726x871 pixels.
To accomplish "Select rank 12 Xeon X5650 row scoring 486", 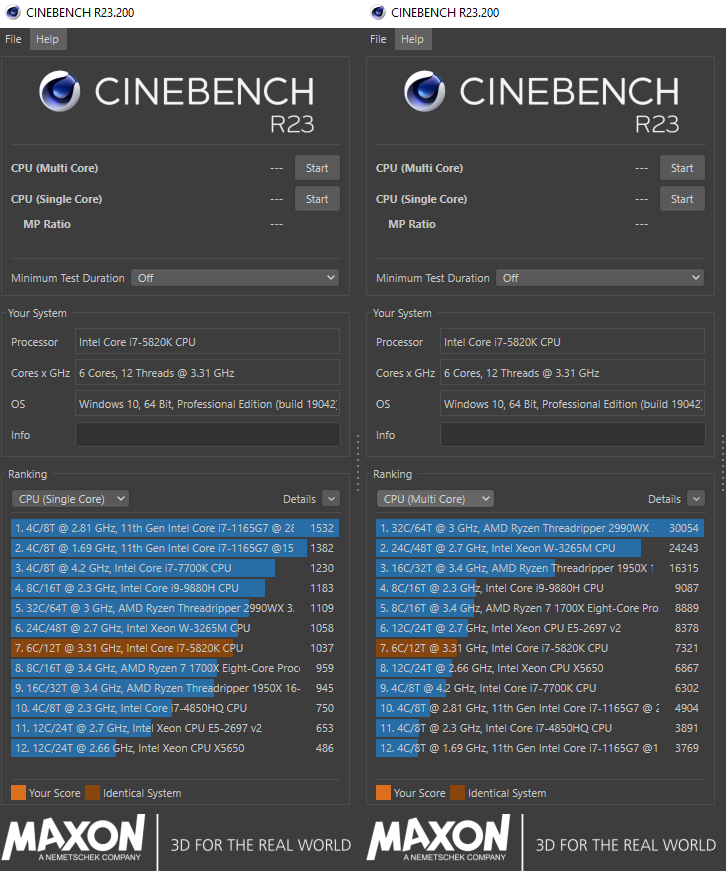I will point(175,748).
